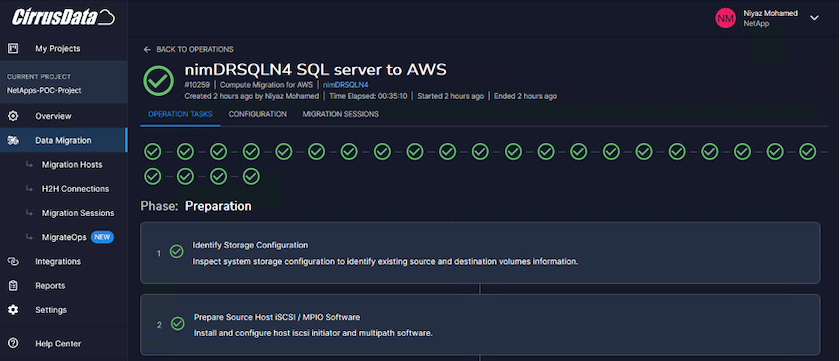Click the NEW badge beside MigrateOps
Viewport: 840px width, 361px height.
coord(102,237)
